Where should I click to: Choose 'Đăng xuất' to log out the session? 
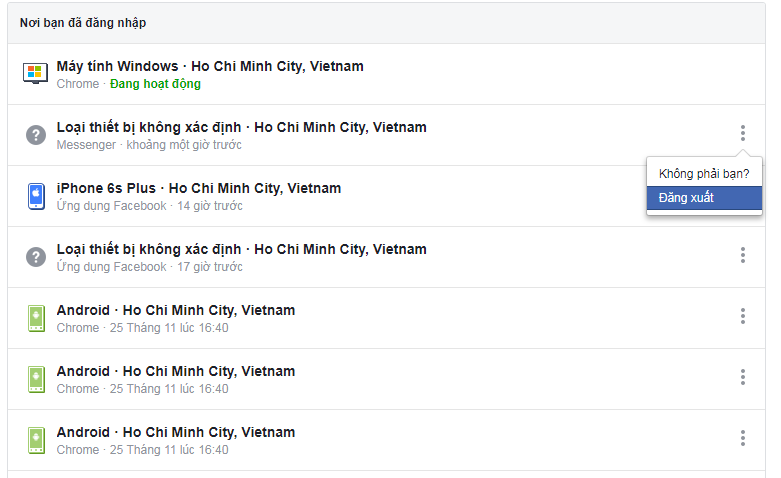pos(704,198)
